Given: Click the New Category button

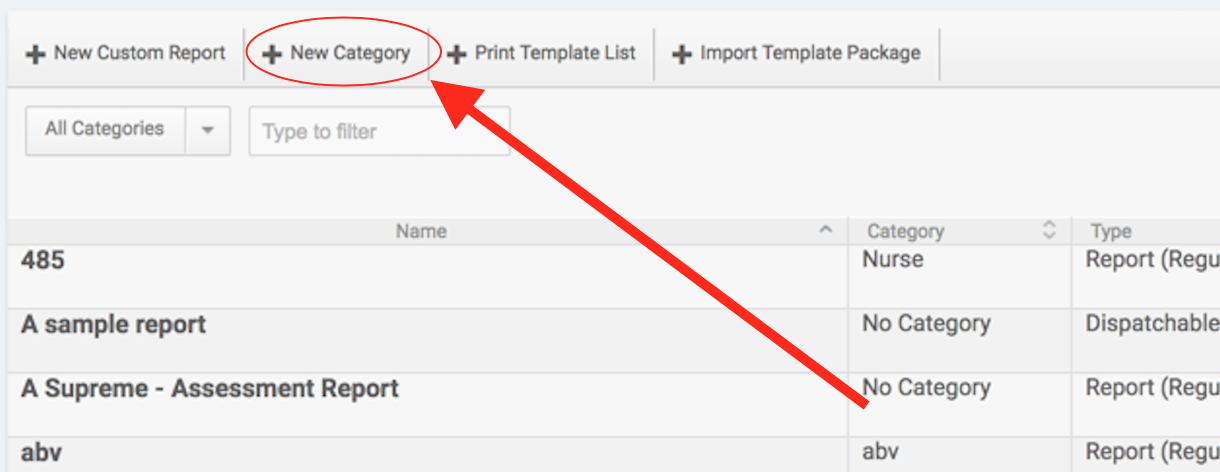Looking at the screenshot, I should point(337,54).
